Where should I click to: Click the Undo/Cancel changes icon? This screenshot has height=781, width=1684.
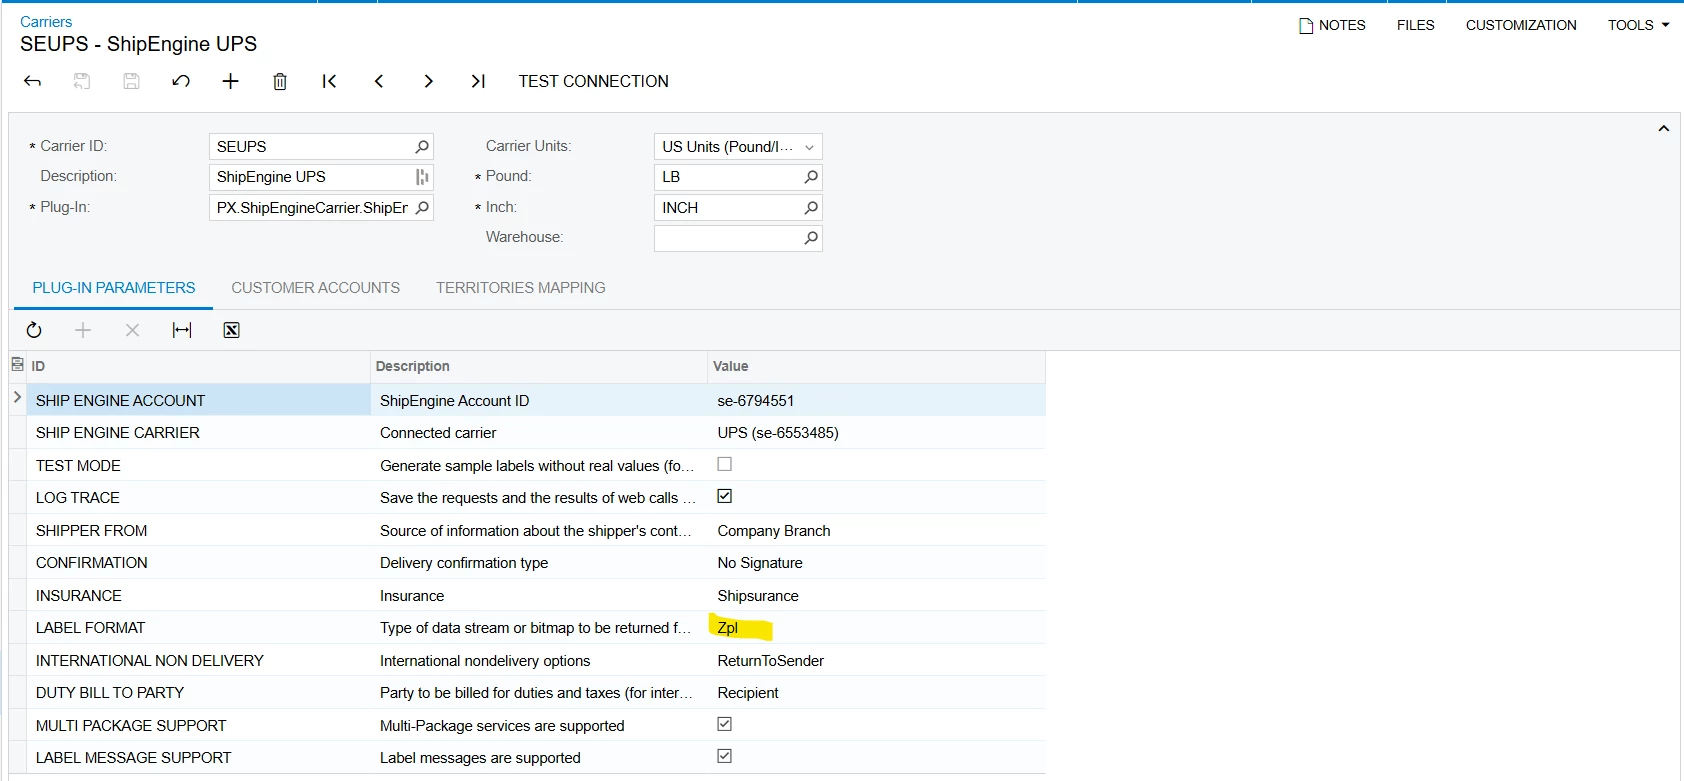(181, 81)
